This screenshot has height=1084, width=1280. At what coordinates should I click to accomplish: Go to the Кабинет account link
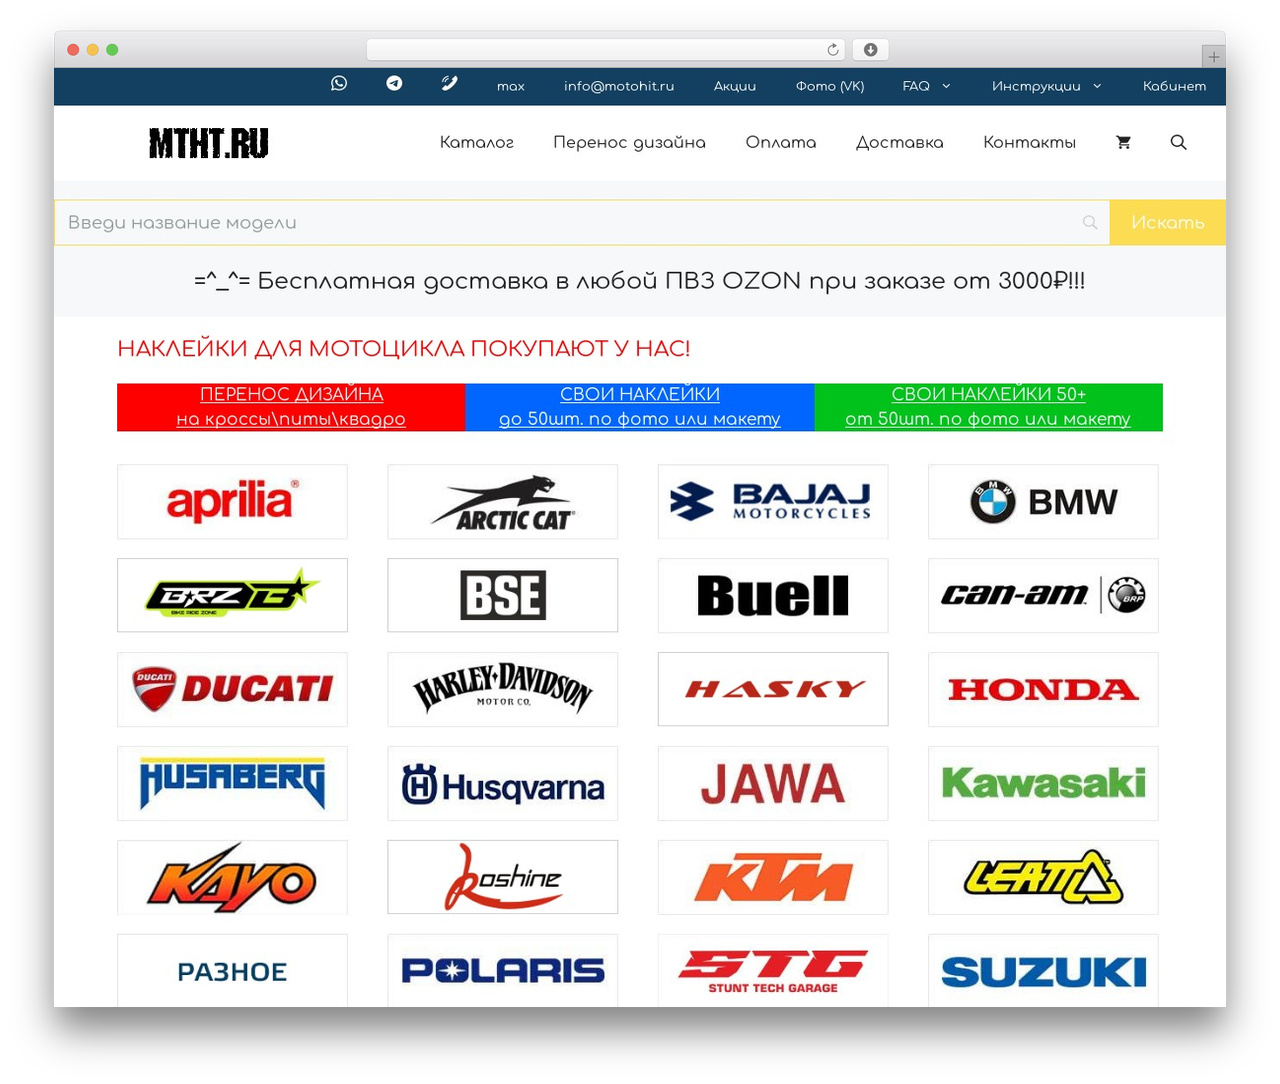coord(1175,86)
